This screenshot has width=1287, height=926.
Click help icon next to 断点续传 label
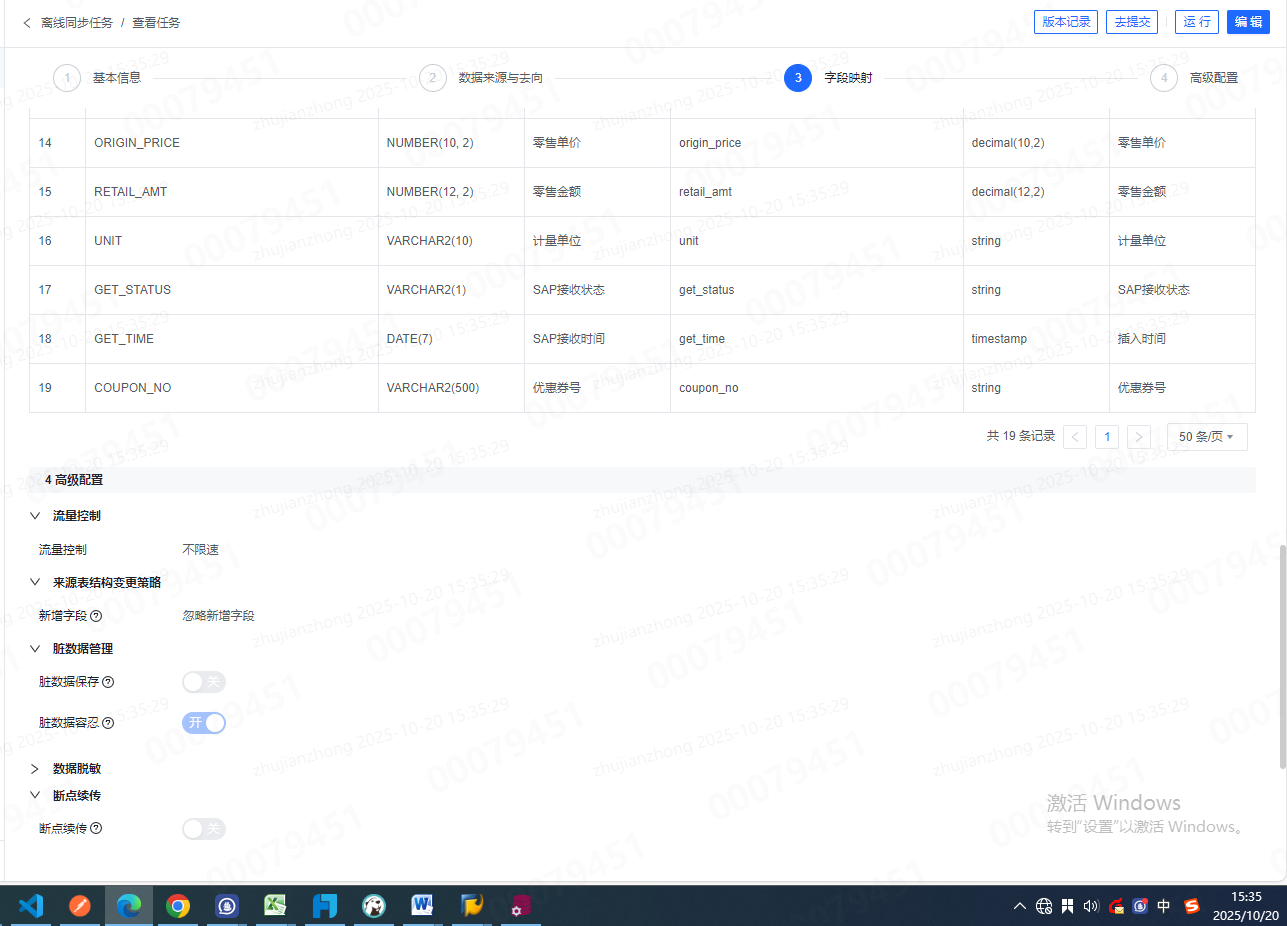pos(96,829)
